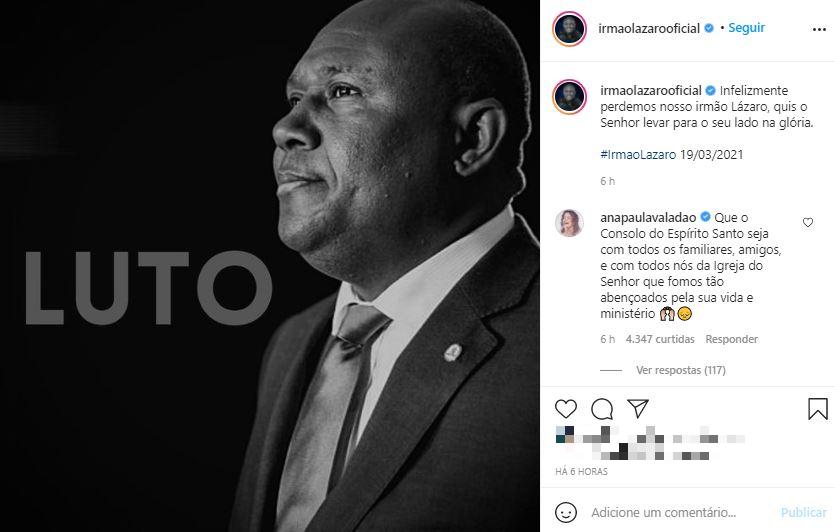
Task: Click the Seguir follow link
Action: tap(746, 28)
